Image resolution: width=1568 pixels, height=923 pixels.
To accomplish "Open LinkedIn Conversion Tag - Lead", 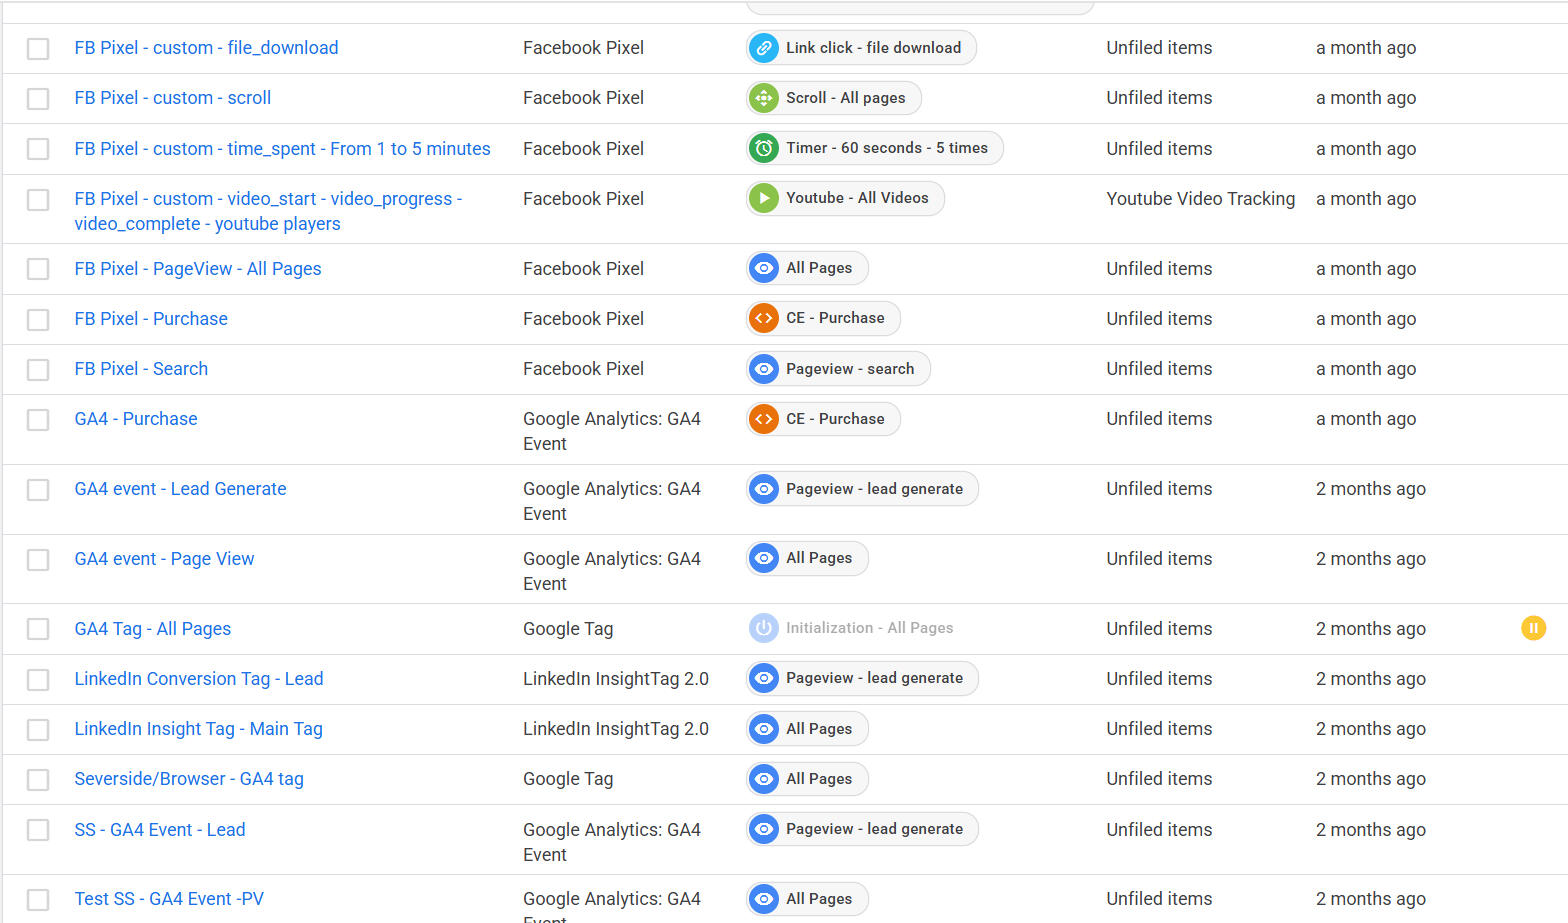I will click(199, 679).
